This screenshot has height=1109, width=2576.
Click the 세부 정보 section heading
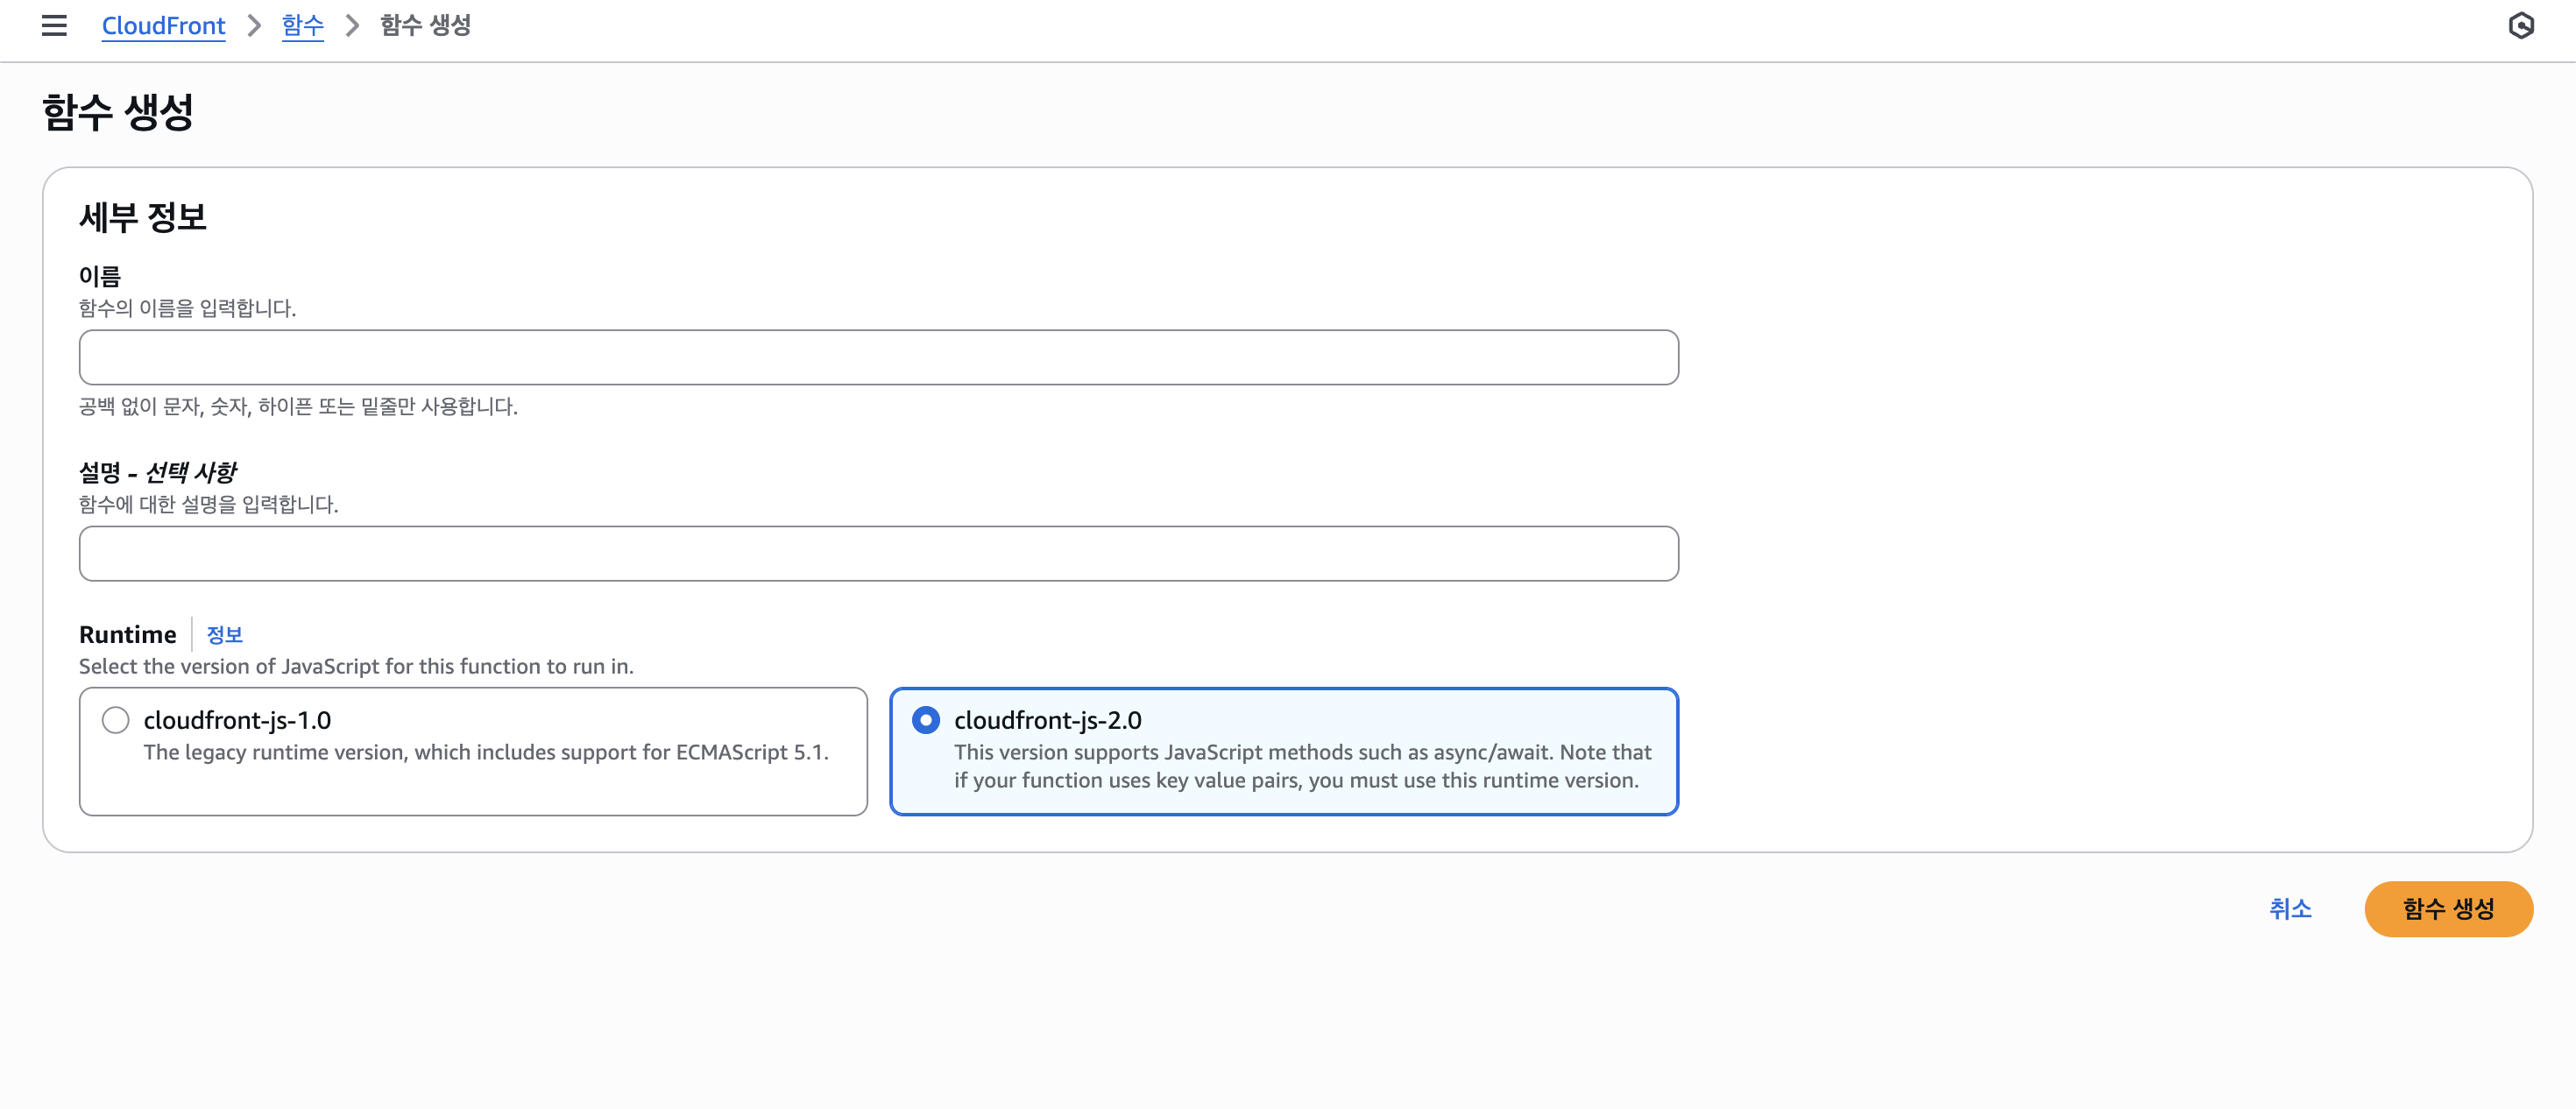click(x=143, y=217)
